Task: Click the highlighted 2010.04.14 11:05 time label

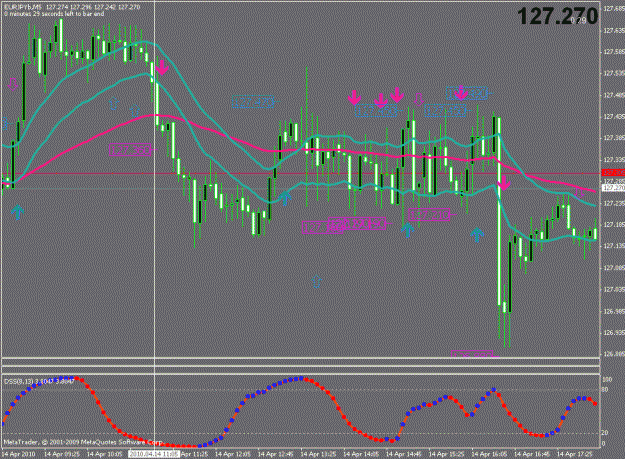Action: coord(153,454)
